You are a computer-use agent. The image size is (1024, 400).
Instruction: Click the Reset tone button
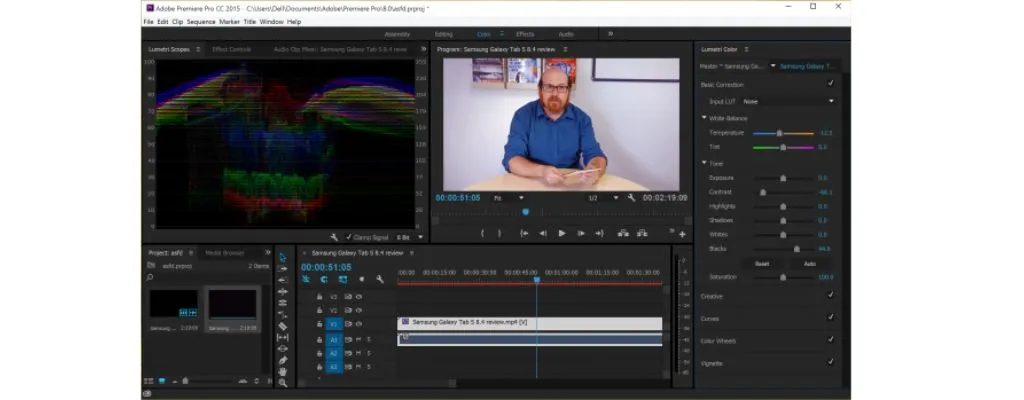(x=762, y=264)
